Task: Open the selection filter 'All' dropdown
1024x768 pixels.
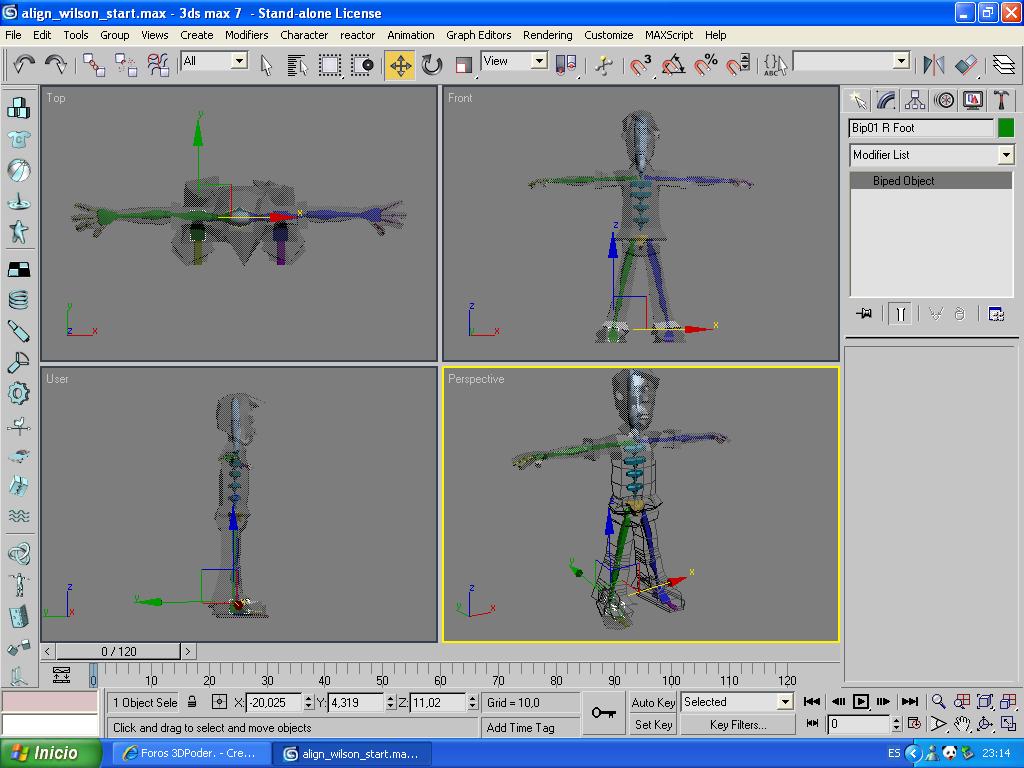Action: (239, 61)
